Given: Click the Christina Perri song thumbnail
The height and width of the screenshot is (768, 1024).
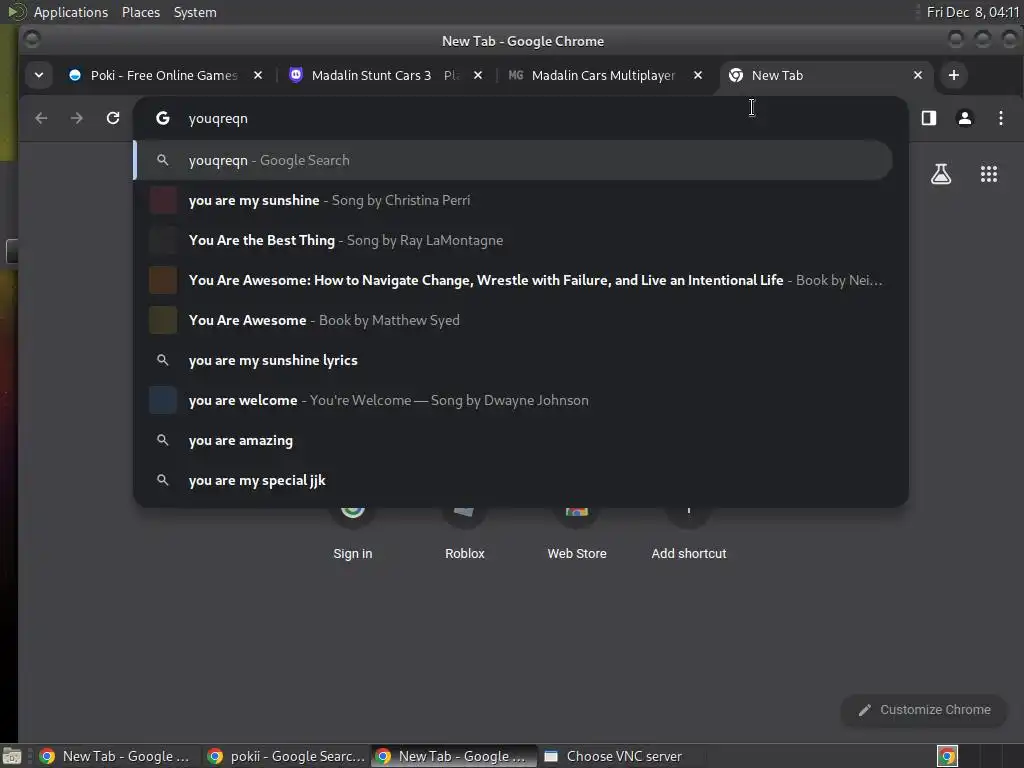Looking at the screenshot, I should tap(163, 200).
